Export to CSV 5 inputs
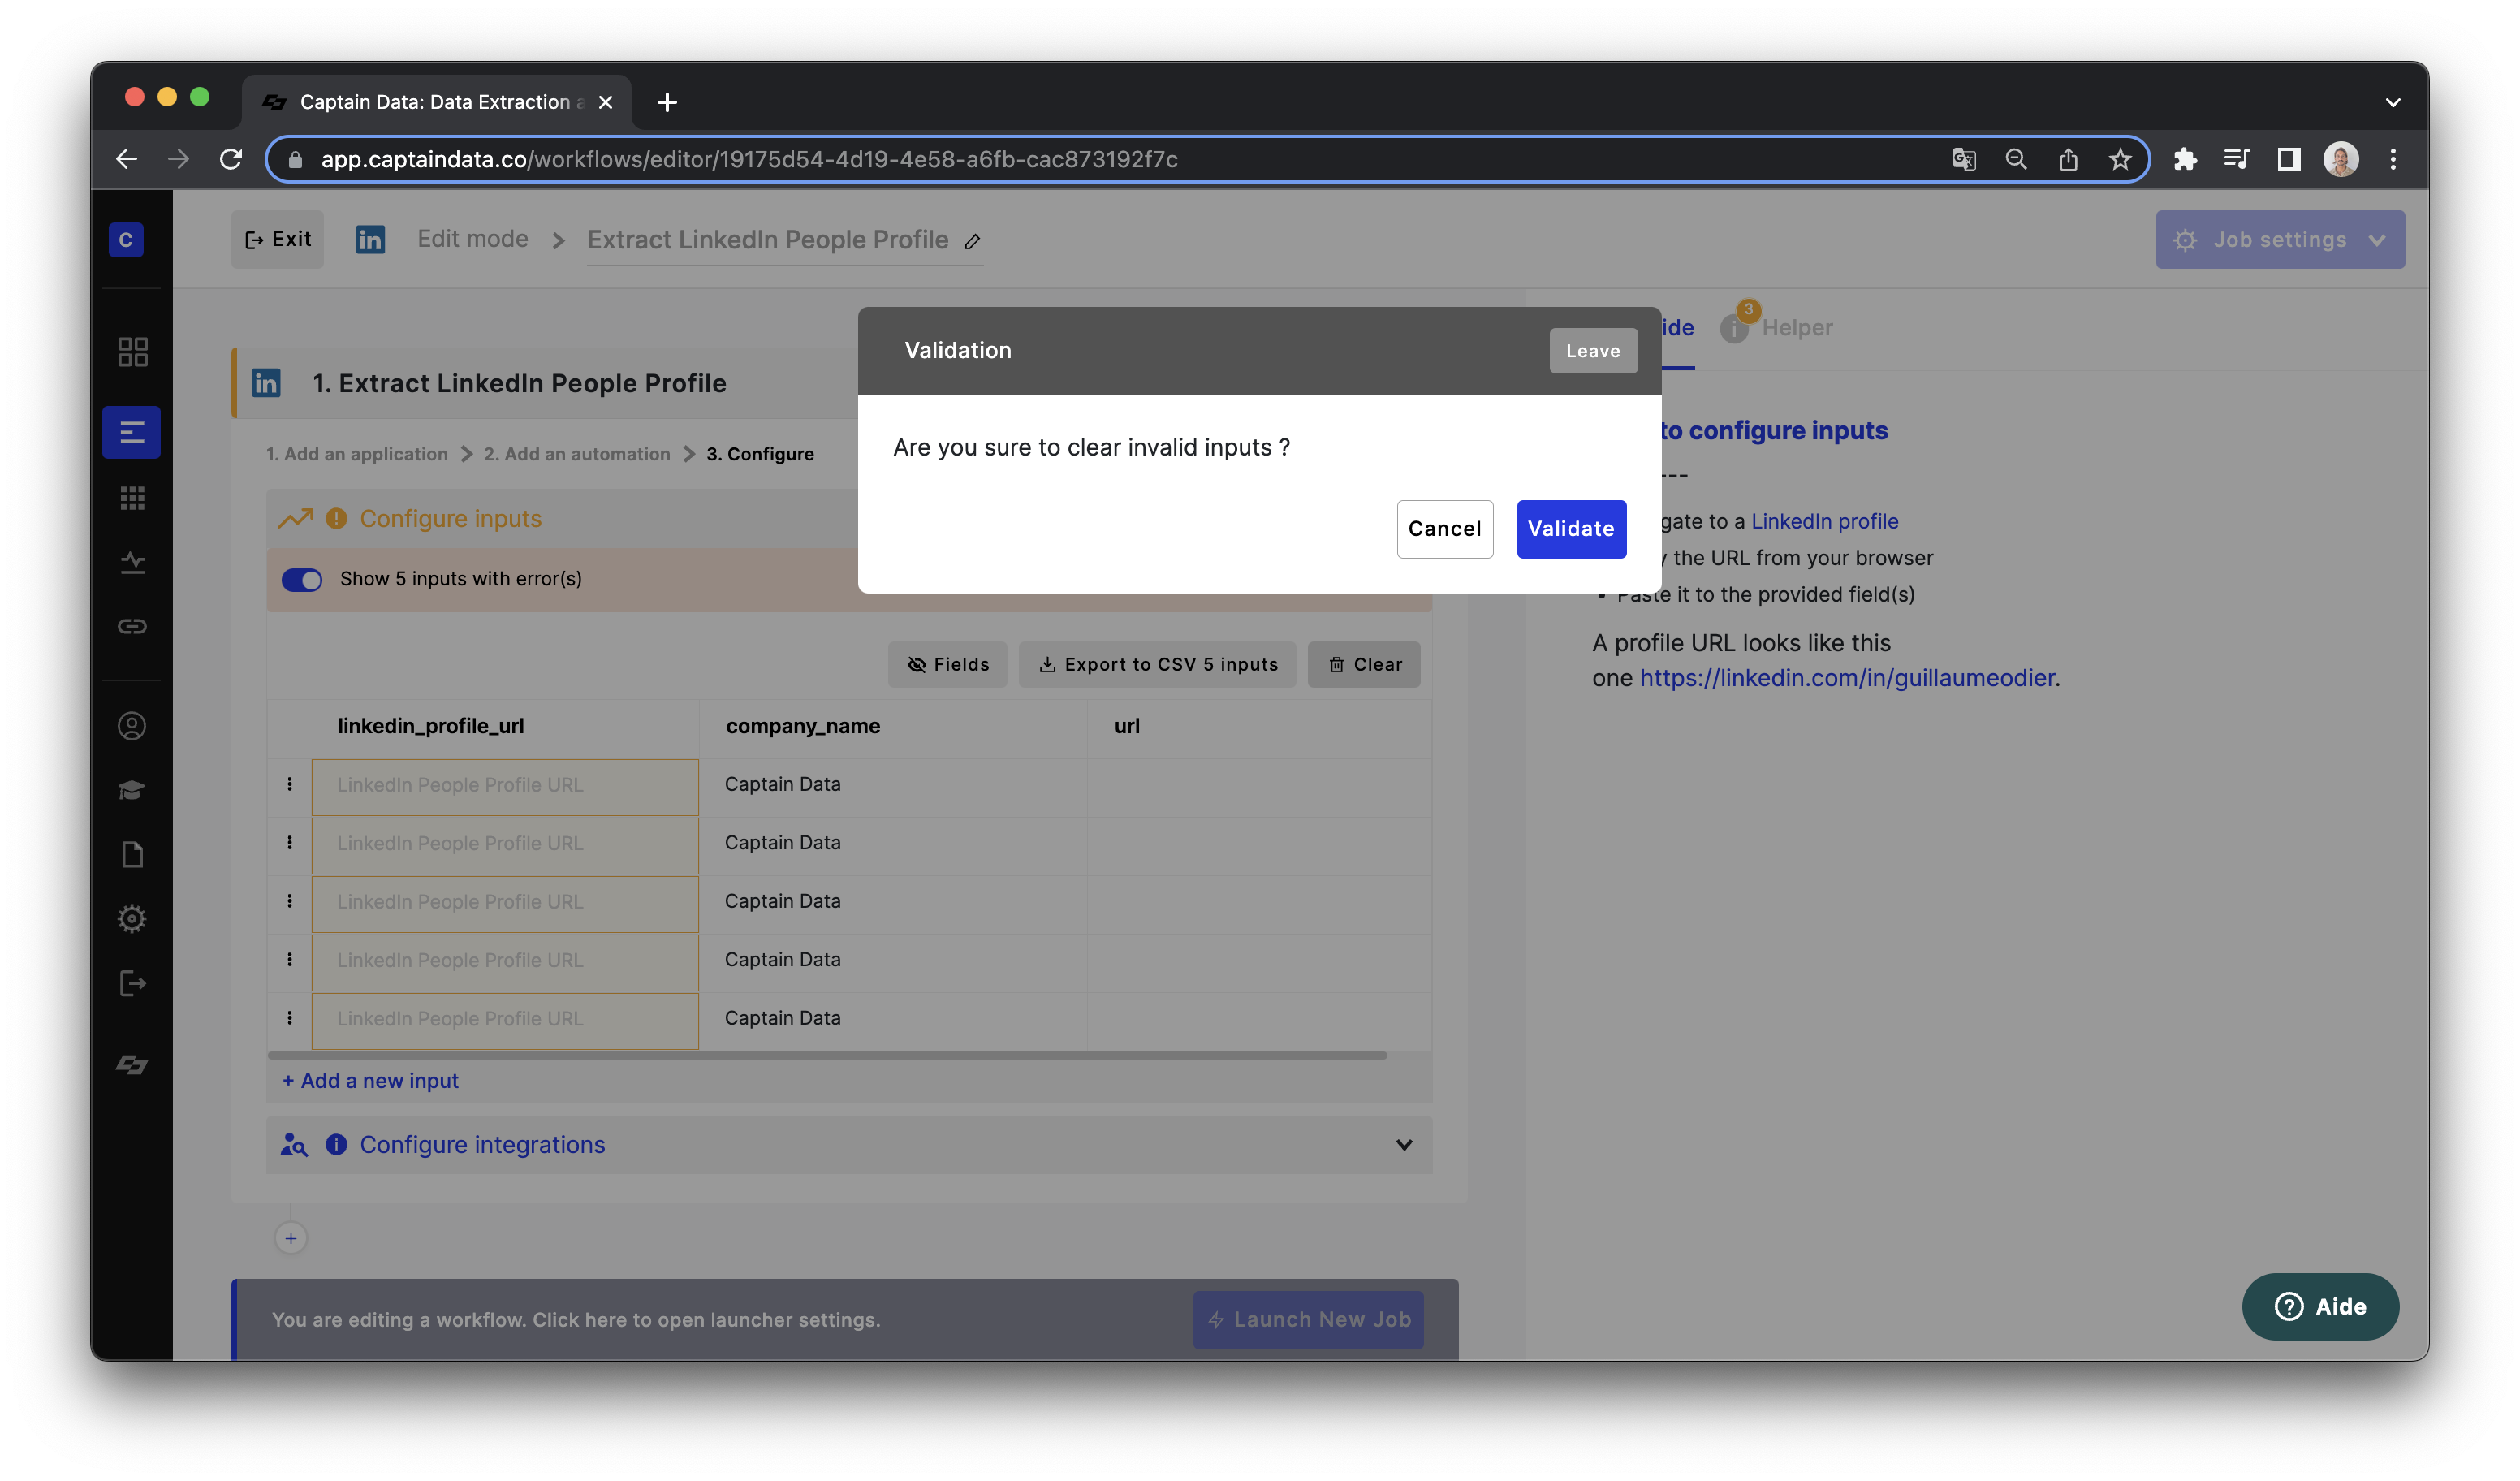The image size is (2520, 1481). point(1157,664)
